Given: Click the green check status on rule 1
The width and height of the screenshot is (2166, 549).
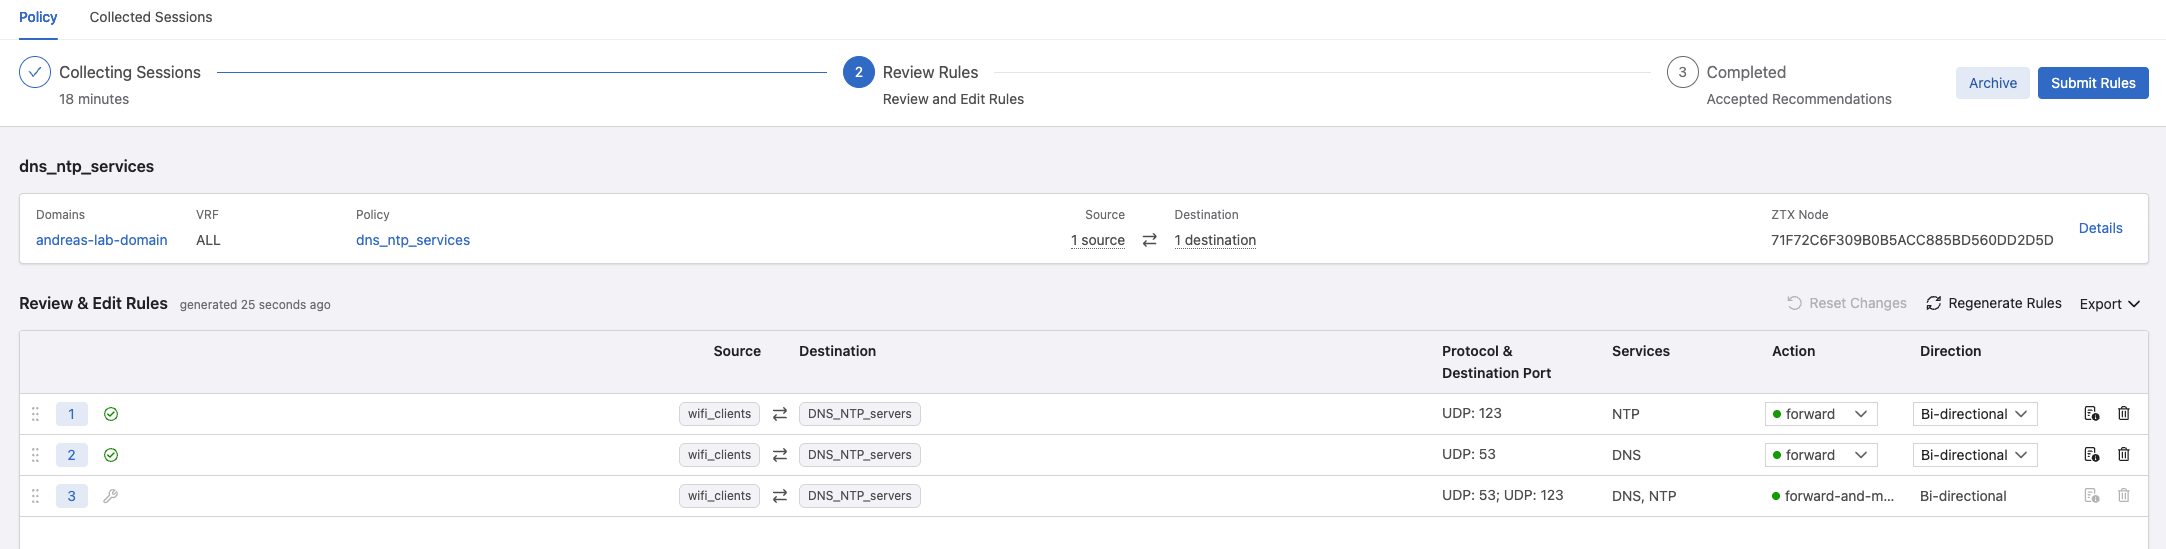Looking at the screenshot, I should (x=111, y=414).
